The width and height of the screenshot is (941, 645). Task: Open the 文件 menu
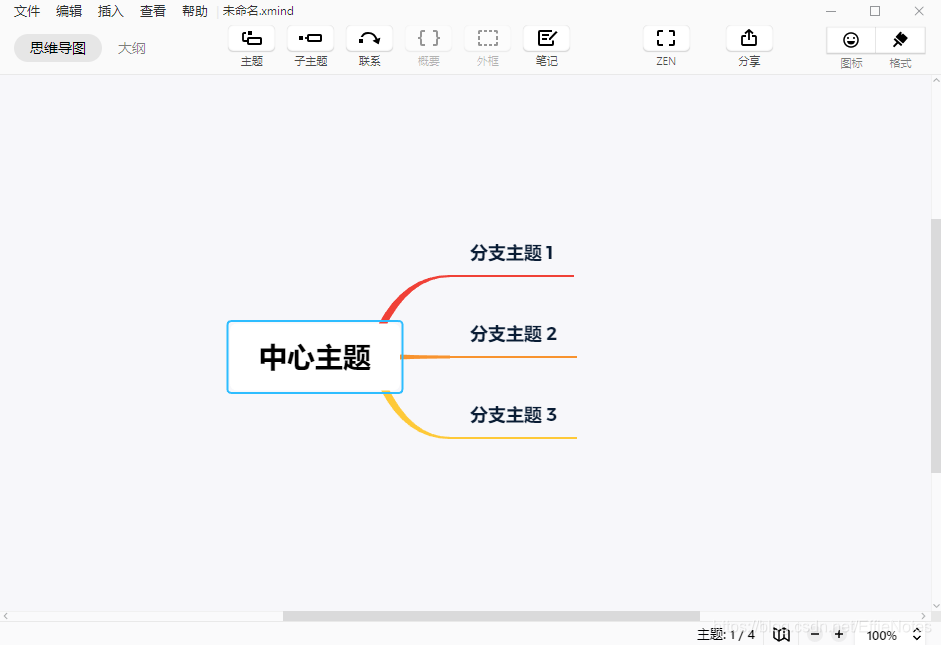27,11
